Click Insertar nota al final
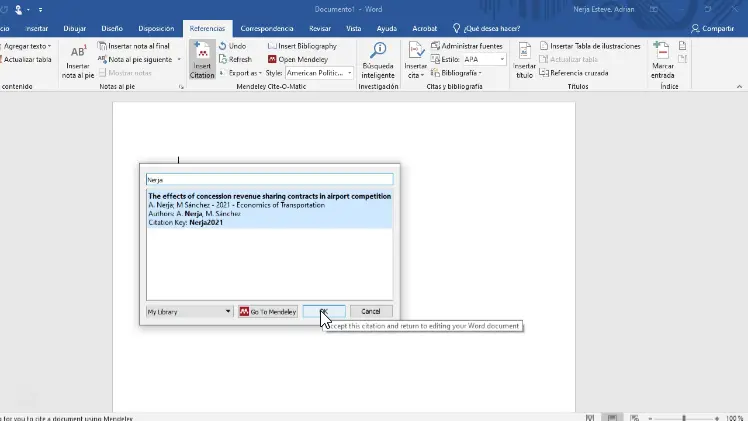Viewport: 748px width, 421px height. point(134,46)
